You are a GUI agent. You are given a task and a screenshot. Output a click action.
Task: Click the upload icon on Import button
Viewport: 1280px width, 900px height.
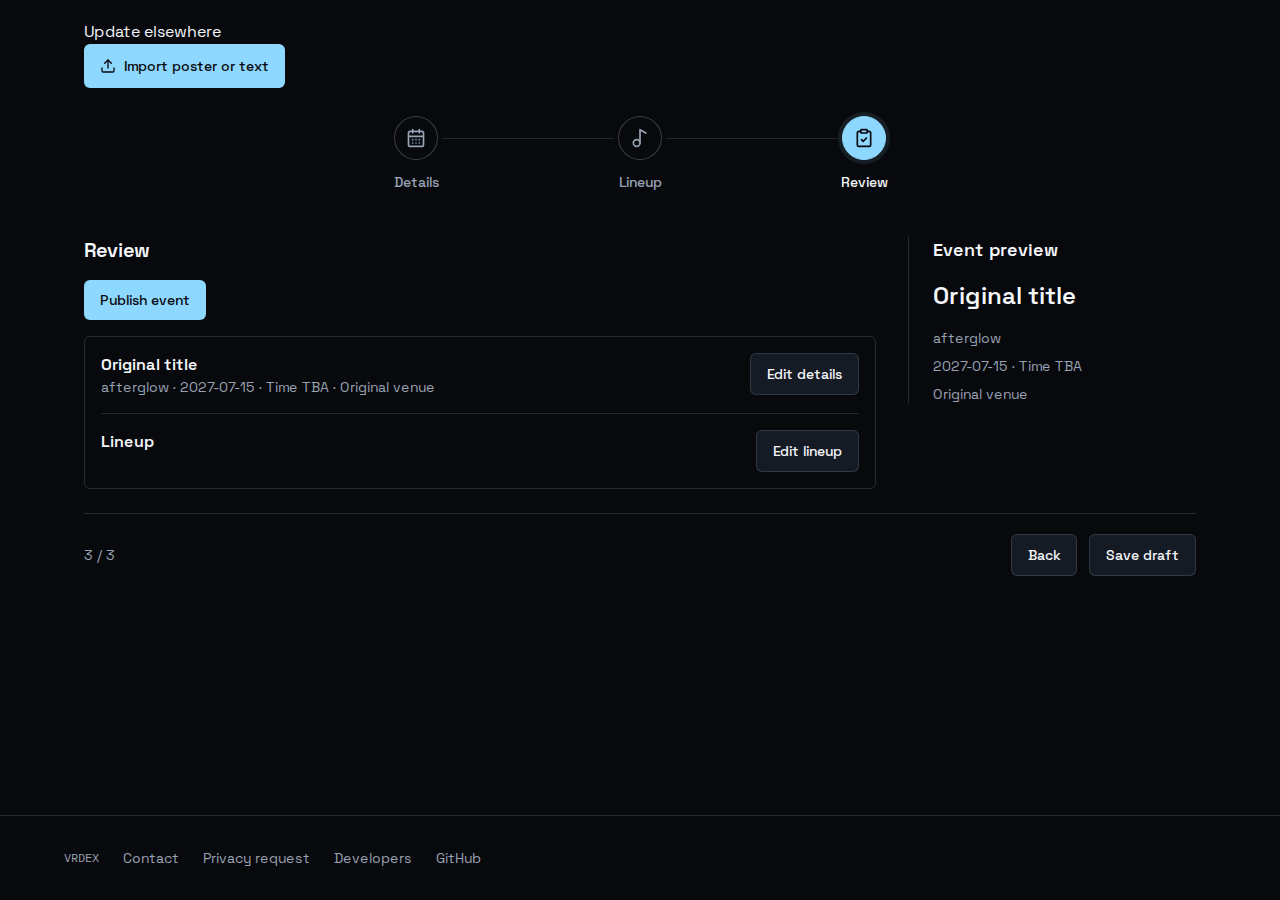click(108, 66)
